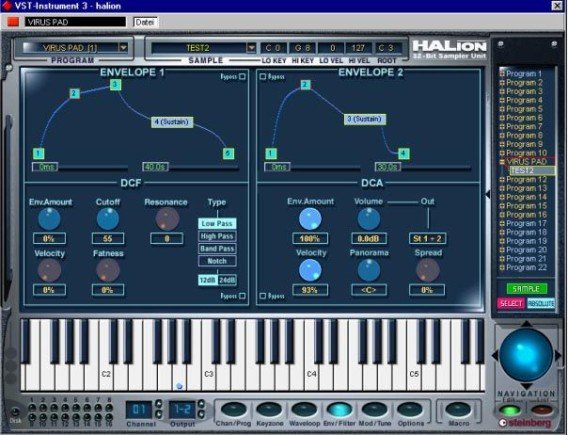Click Envelope 2 zoom slider at 30.0s
This screenshot has height=435, width=568.
tap(387, 167)
